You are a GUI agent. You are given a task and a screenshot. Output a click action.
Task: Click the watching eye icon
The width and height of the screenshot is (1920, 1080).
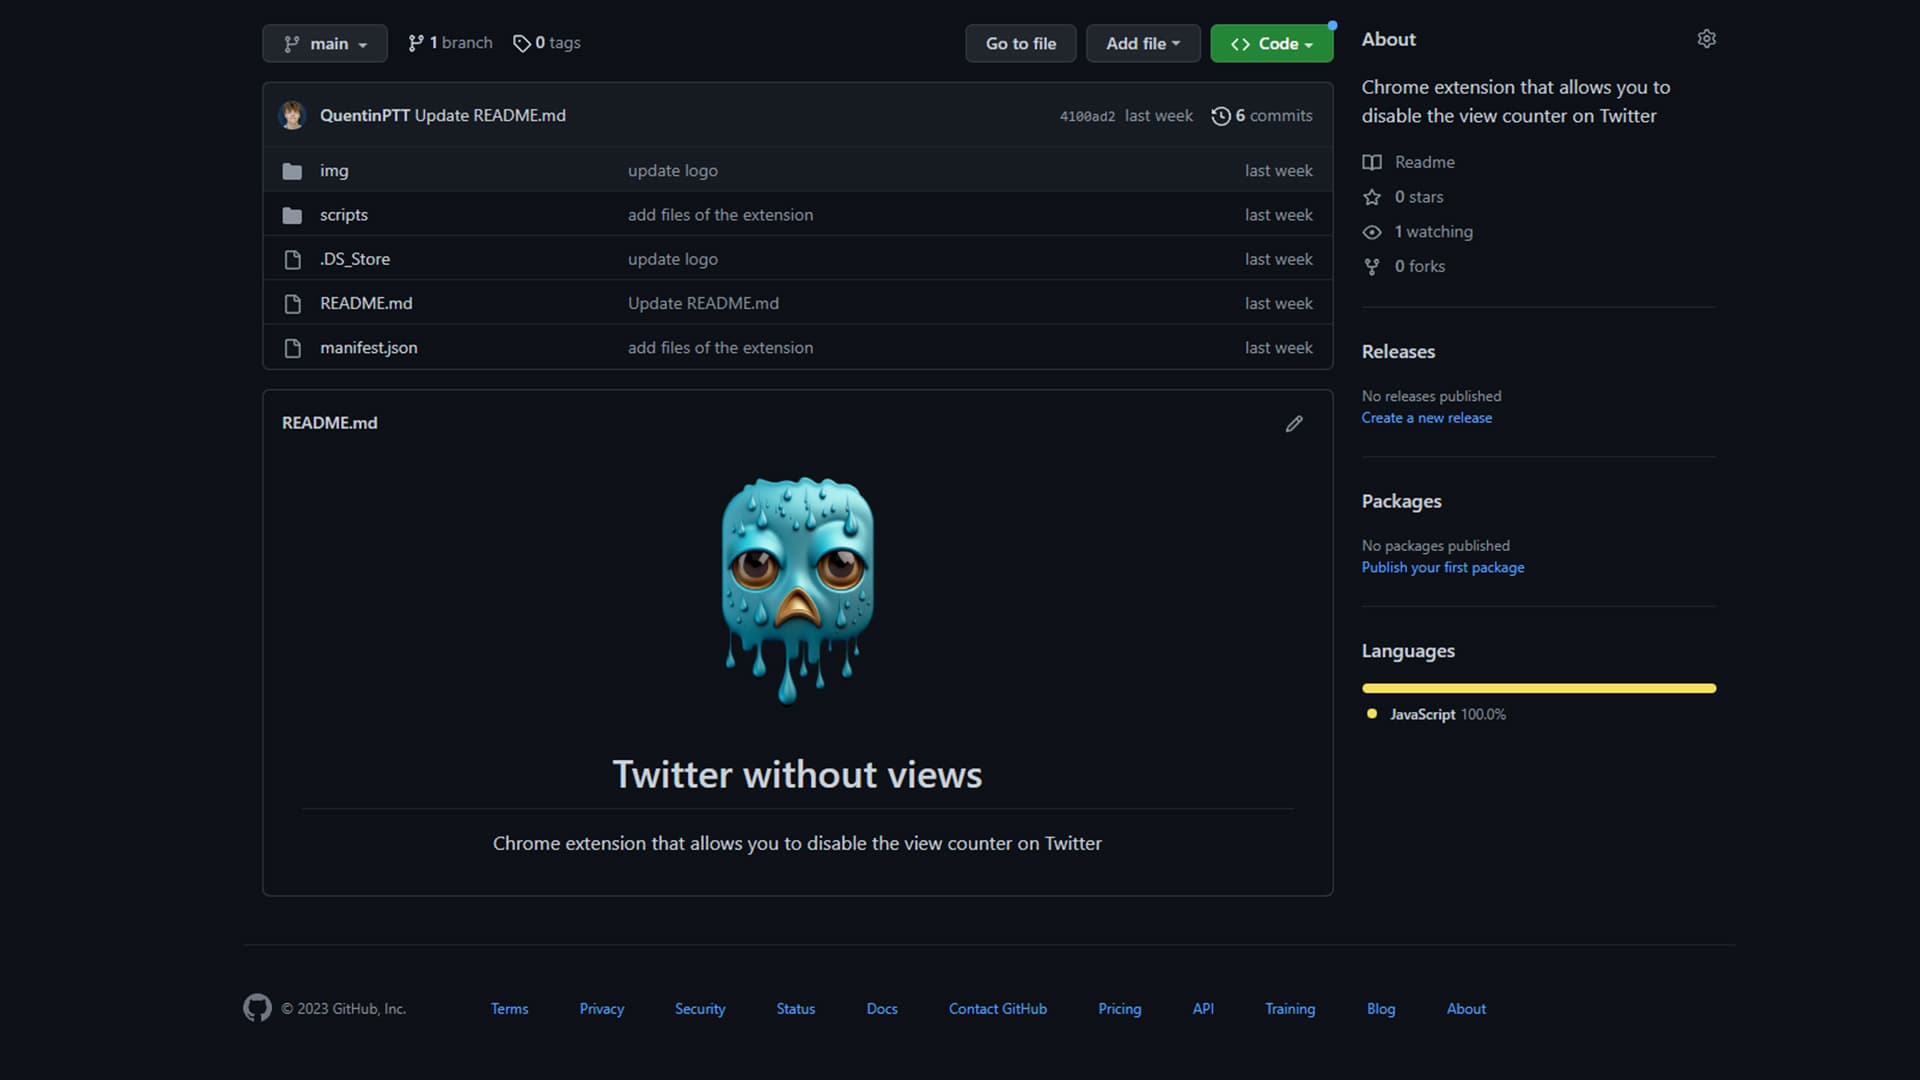[x=1371, y=231]
